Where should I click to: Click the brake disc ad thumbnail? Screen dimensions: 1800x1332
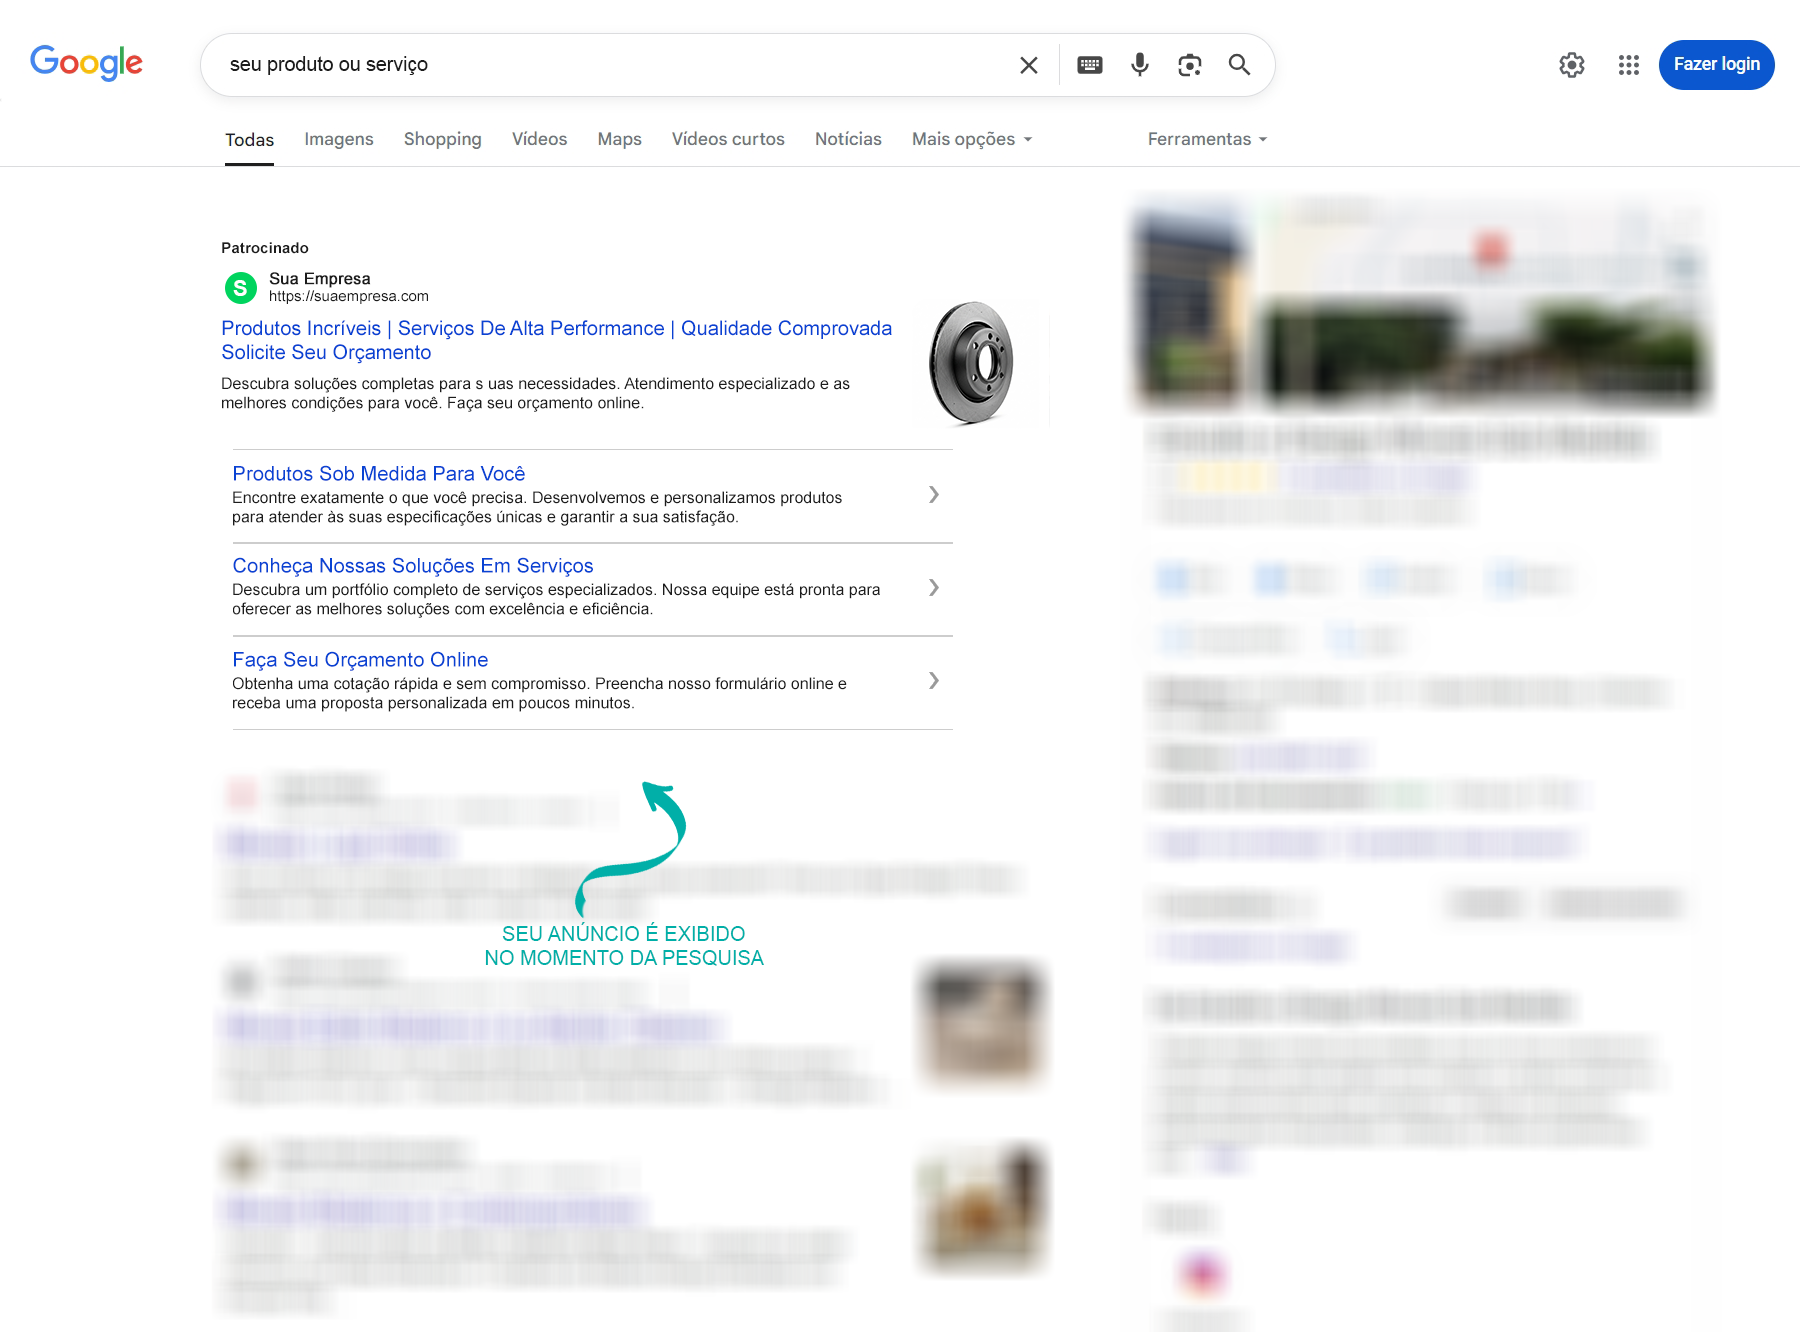[972, 363]
